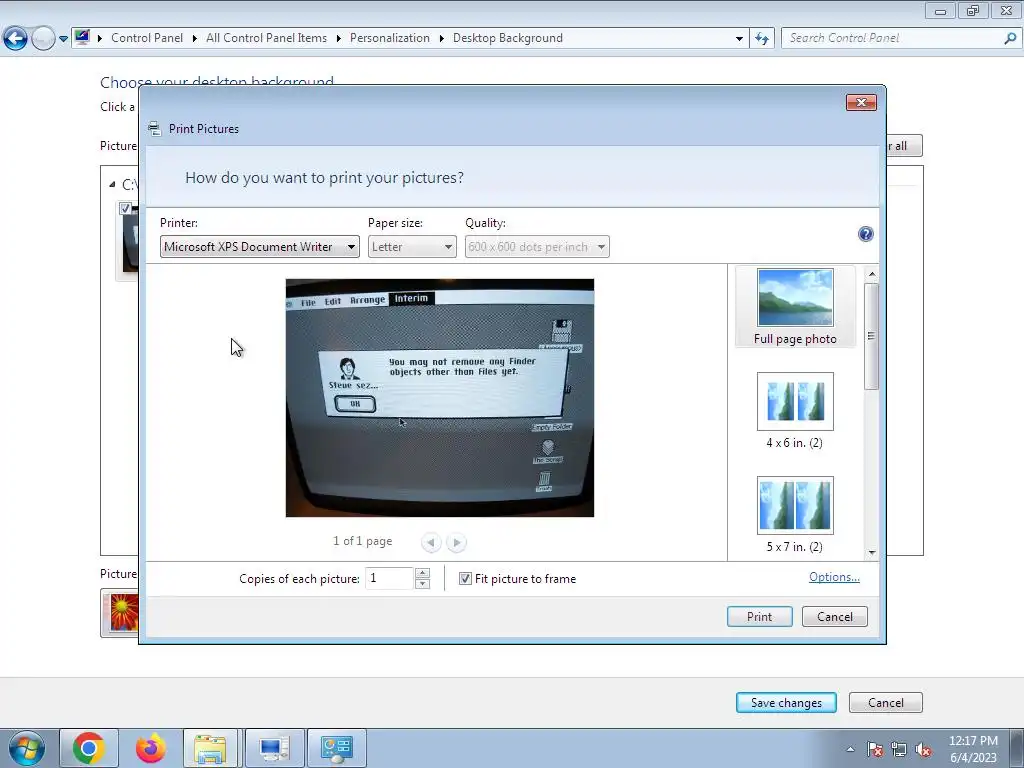Go to previous print preview page
1024x768 pixels.
click(430, 542)
